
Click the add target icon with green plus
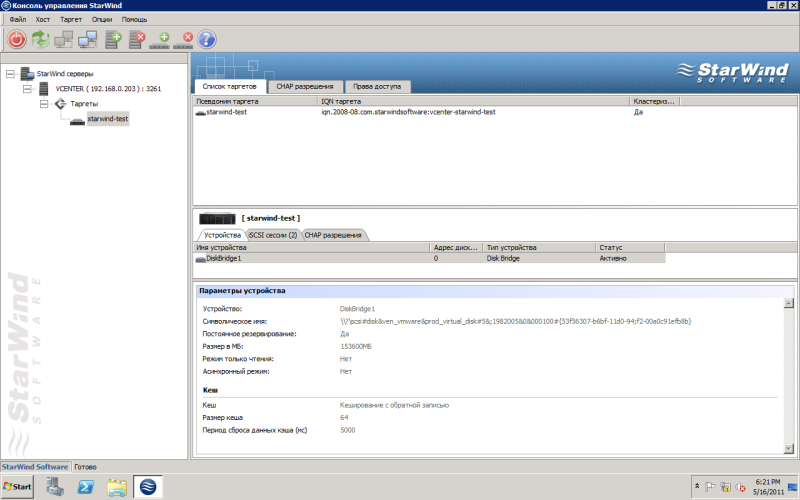click(x=160, y=40)
